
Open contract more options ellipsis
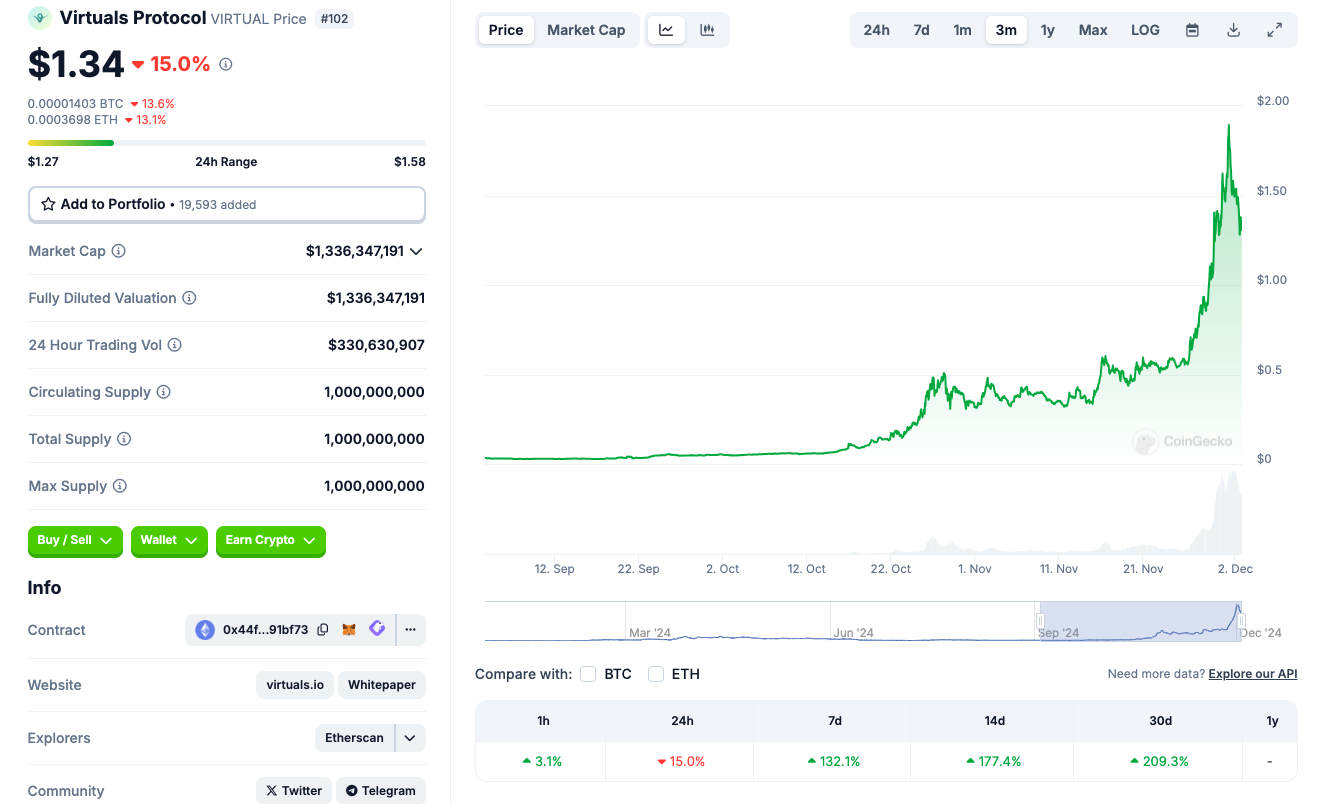coord(411,630)
